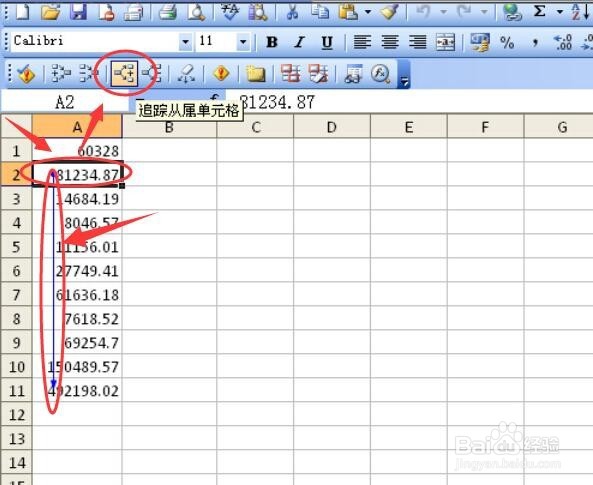Click the Redo arrow icon

(464, 12)
